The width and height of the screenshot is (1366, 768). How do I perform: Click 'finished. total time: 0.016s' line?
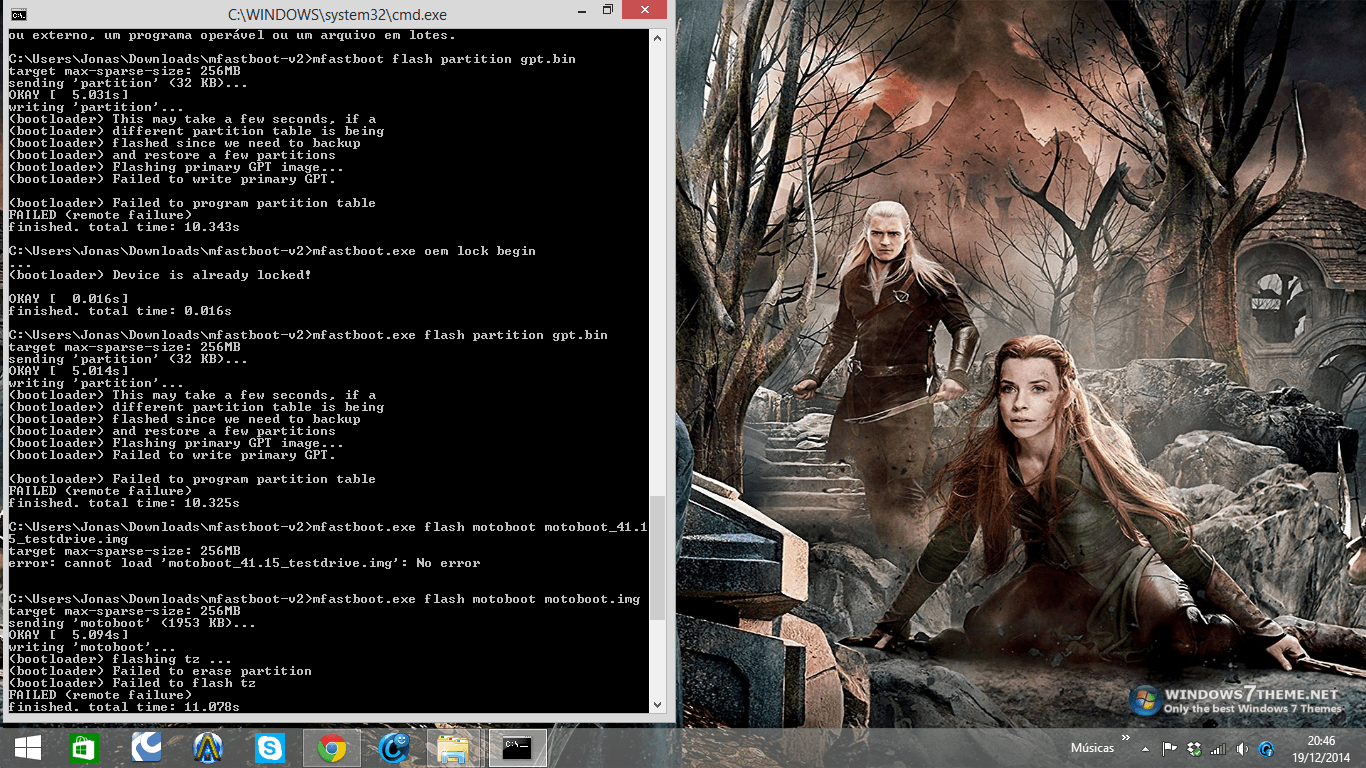pos(120,311)
